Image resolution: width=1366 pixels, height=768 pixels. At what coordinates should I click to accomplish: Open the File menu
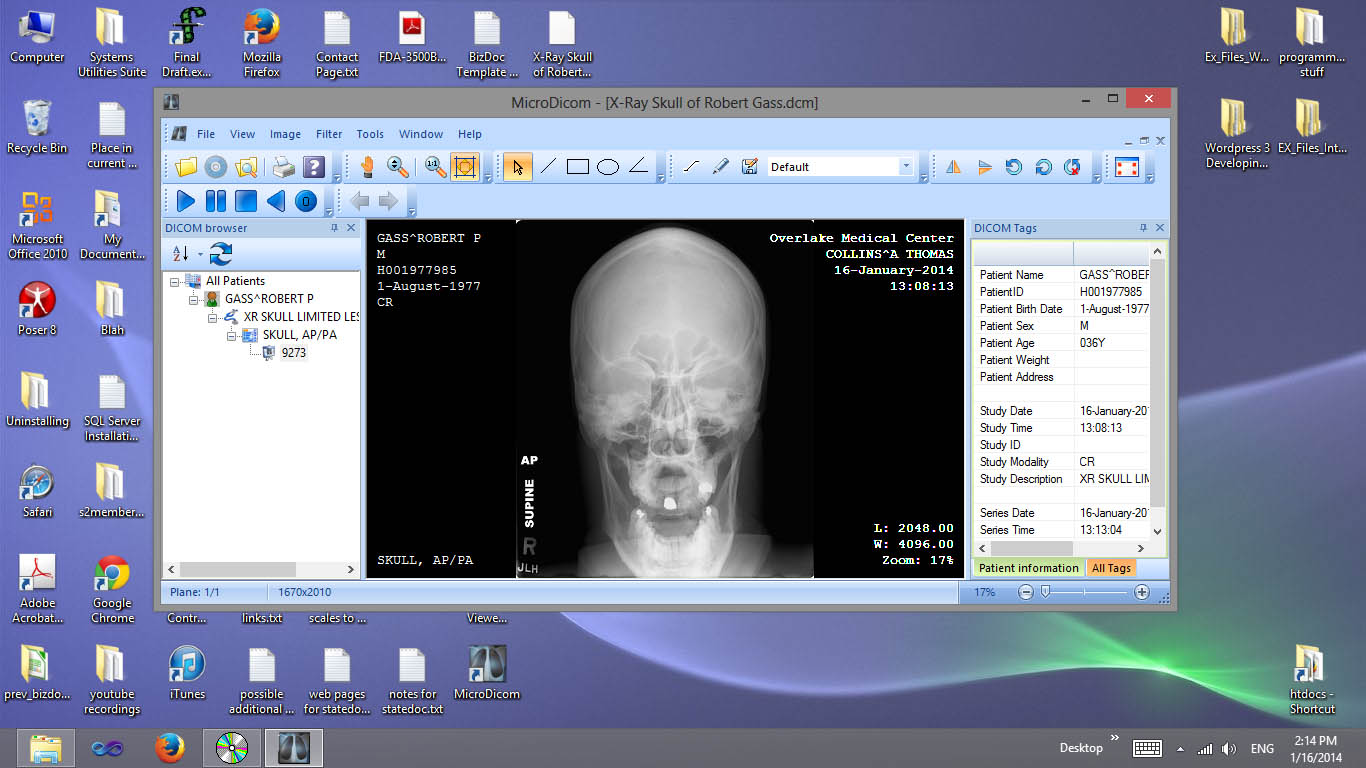click(x=206, y=134)
